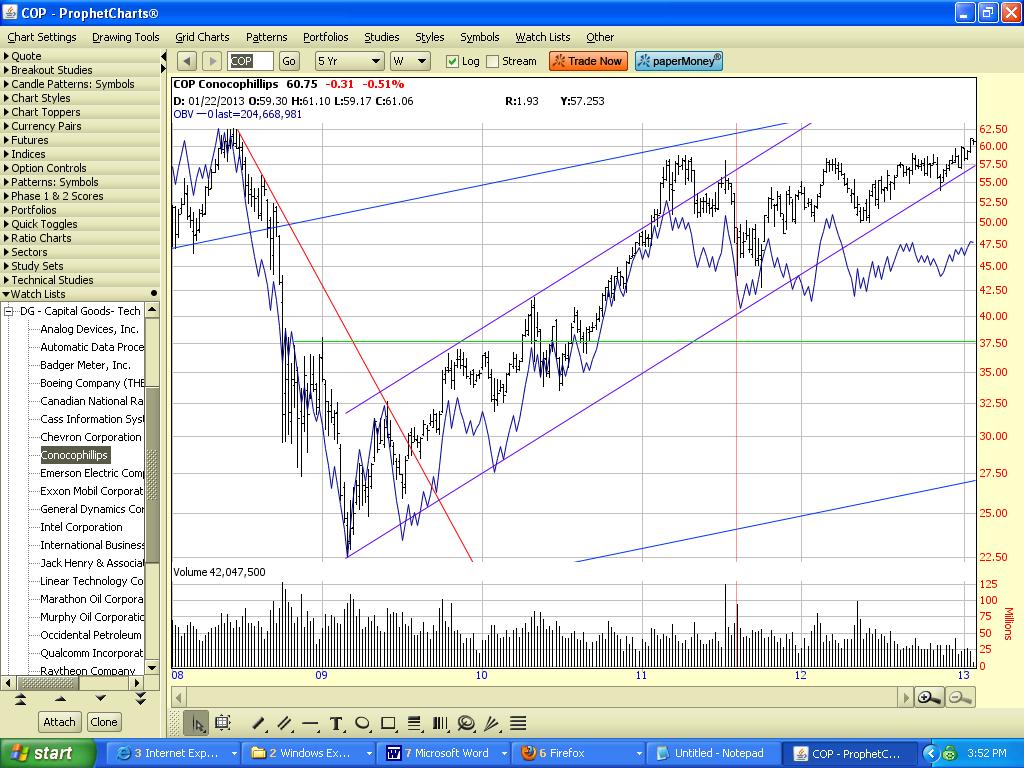The width and height of the screenshot is (1024, 768).
Task: Click the watch list horizontal scrollbar thumb
Action: pyautogui.click(x=47, y=682)
